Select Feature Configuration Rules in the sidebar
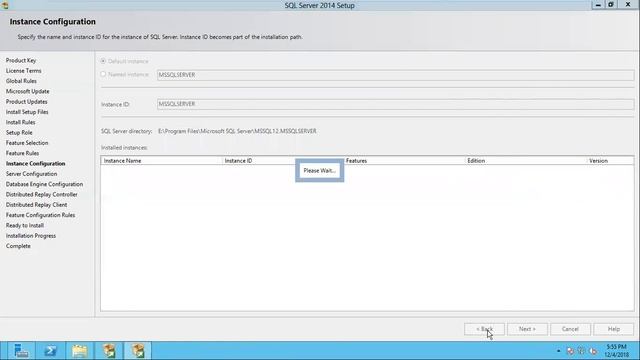 click(x=40, y=215)
